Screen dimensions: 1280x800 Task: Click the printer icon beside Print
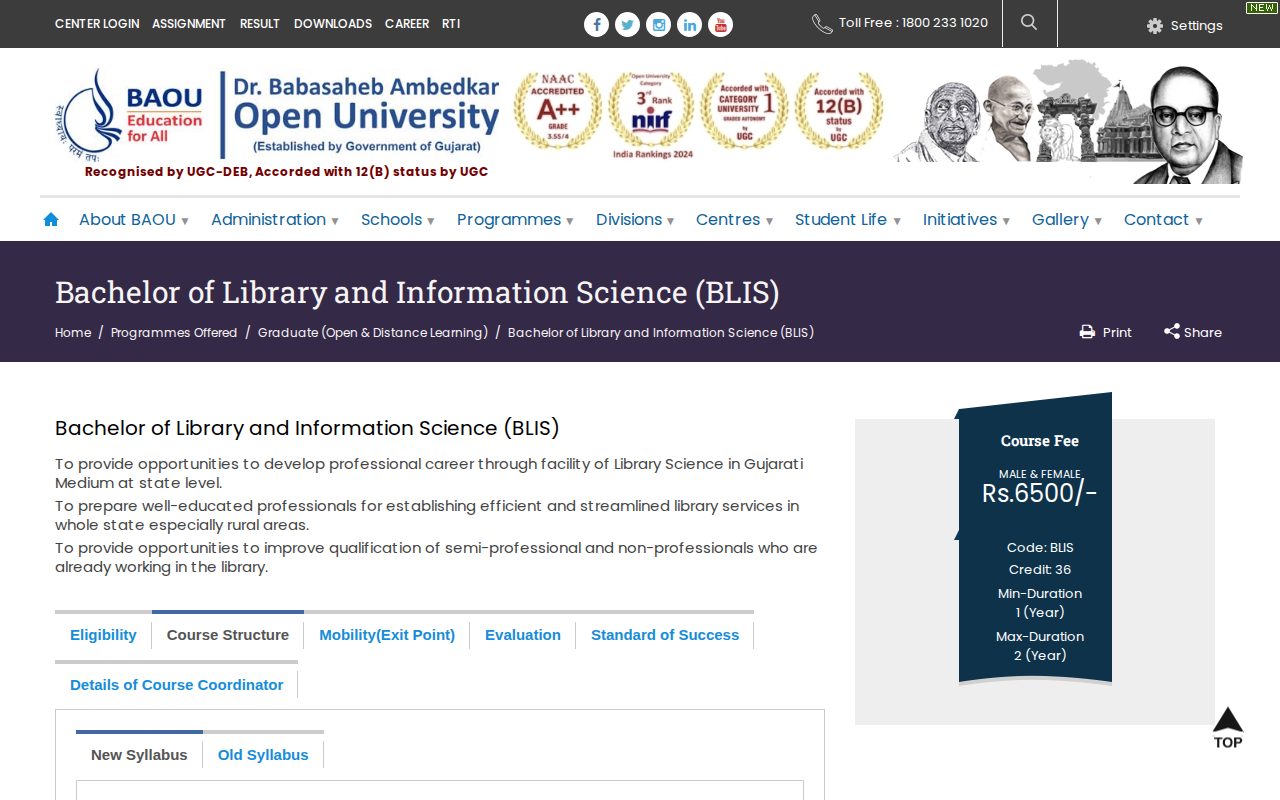pyautogui.click(x=1087, y=332)
